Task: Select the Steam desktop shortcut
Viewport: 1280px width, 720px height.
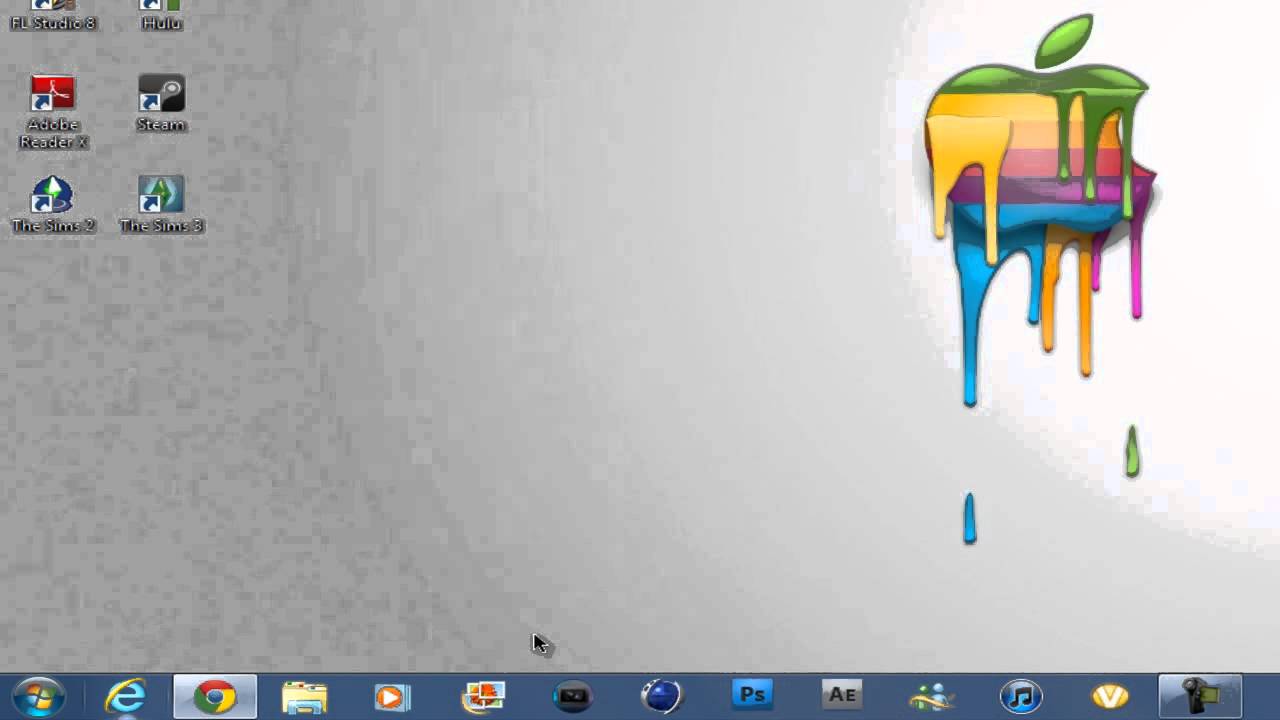Action: (161, 103)
